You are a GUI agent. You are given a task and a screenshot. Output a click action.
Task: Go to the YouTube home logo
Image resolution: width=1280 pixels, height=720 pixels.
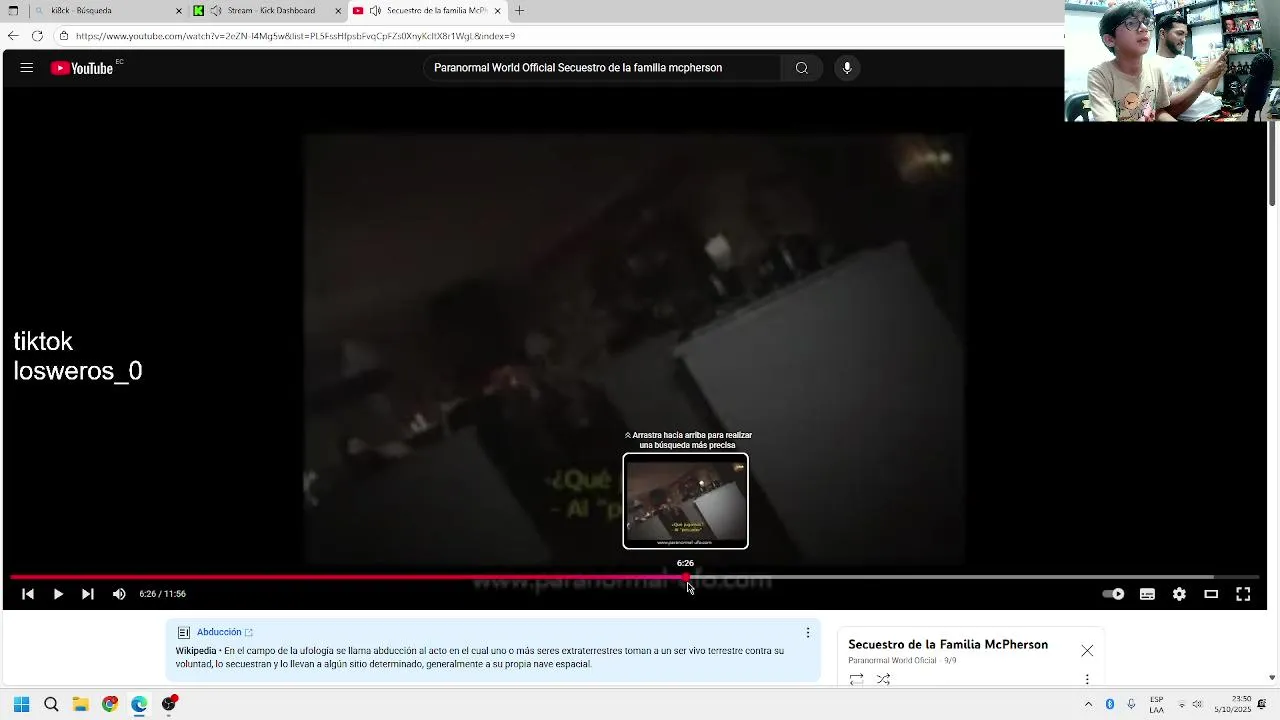pyautogui.click(x=82, y=68)
